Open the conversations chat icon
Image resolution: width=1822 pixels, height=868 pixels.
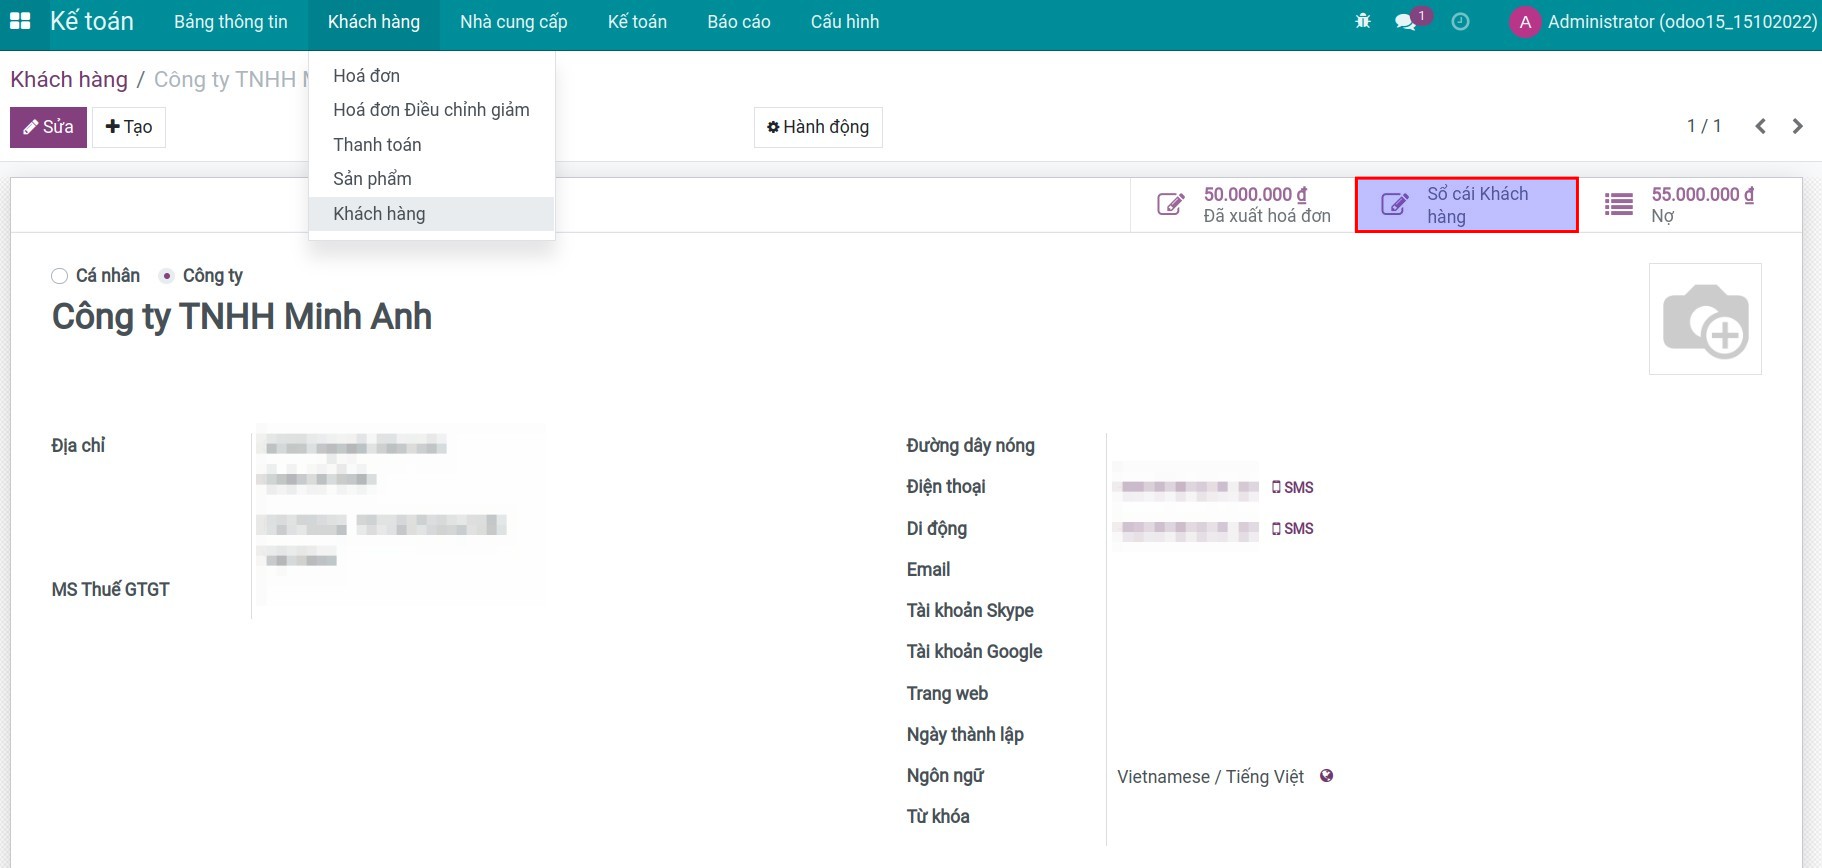(x=1406, y=22)
